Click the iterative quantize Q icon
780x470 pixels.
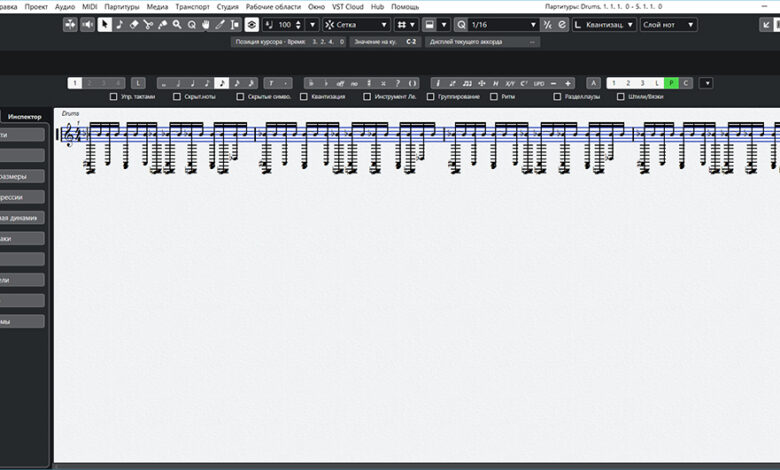pyautogui.click(x=461, y=24)
